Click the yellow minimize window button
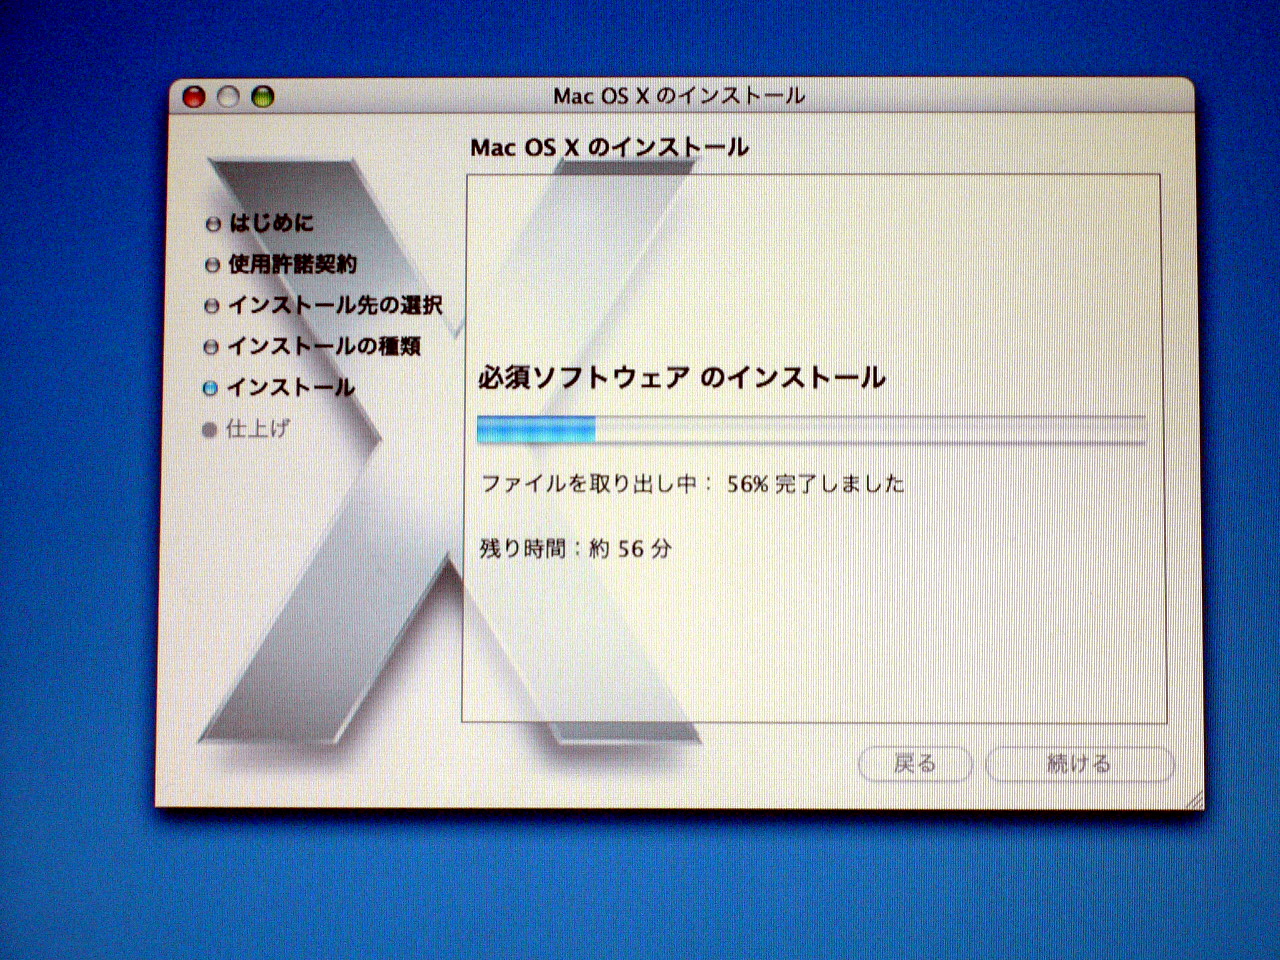The width and height of the screenshot is (1280, 960). pos(229,96)
